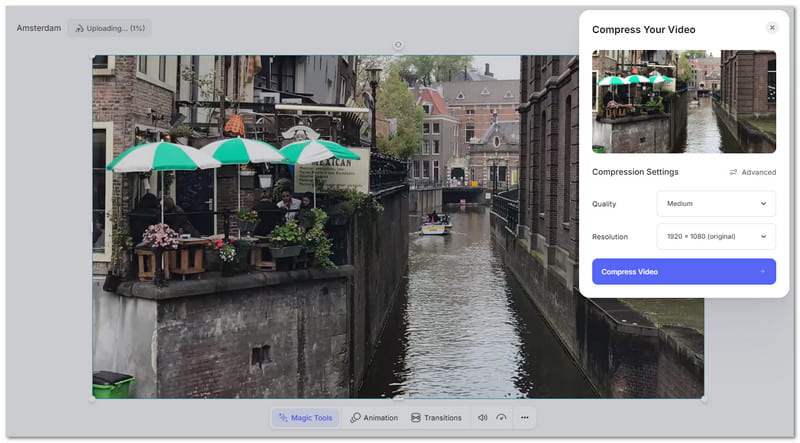Click the Magic Tools sparkle icon
The width and height of the screenshot is (800, 443).
(x=283, y=418)
